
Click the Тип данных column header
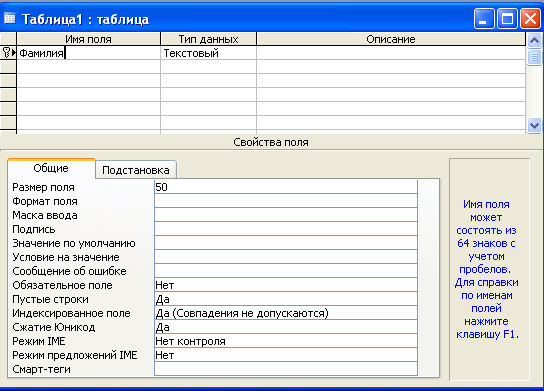(x=209, y=39)
